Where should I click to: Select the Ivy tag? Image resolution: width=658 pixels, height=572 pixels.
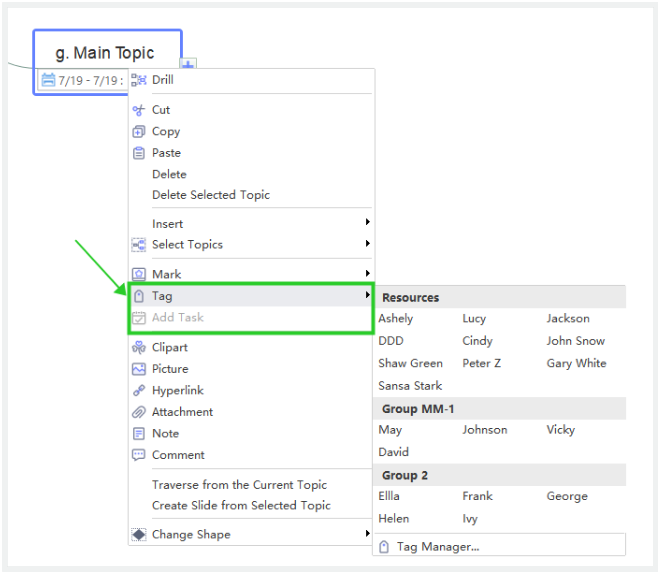pos(470,519)
